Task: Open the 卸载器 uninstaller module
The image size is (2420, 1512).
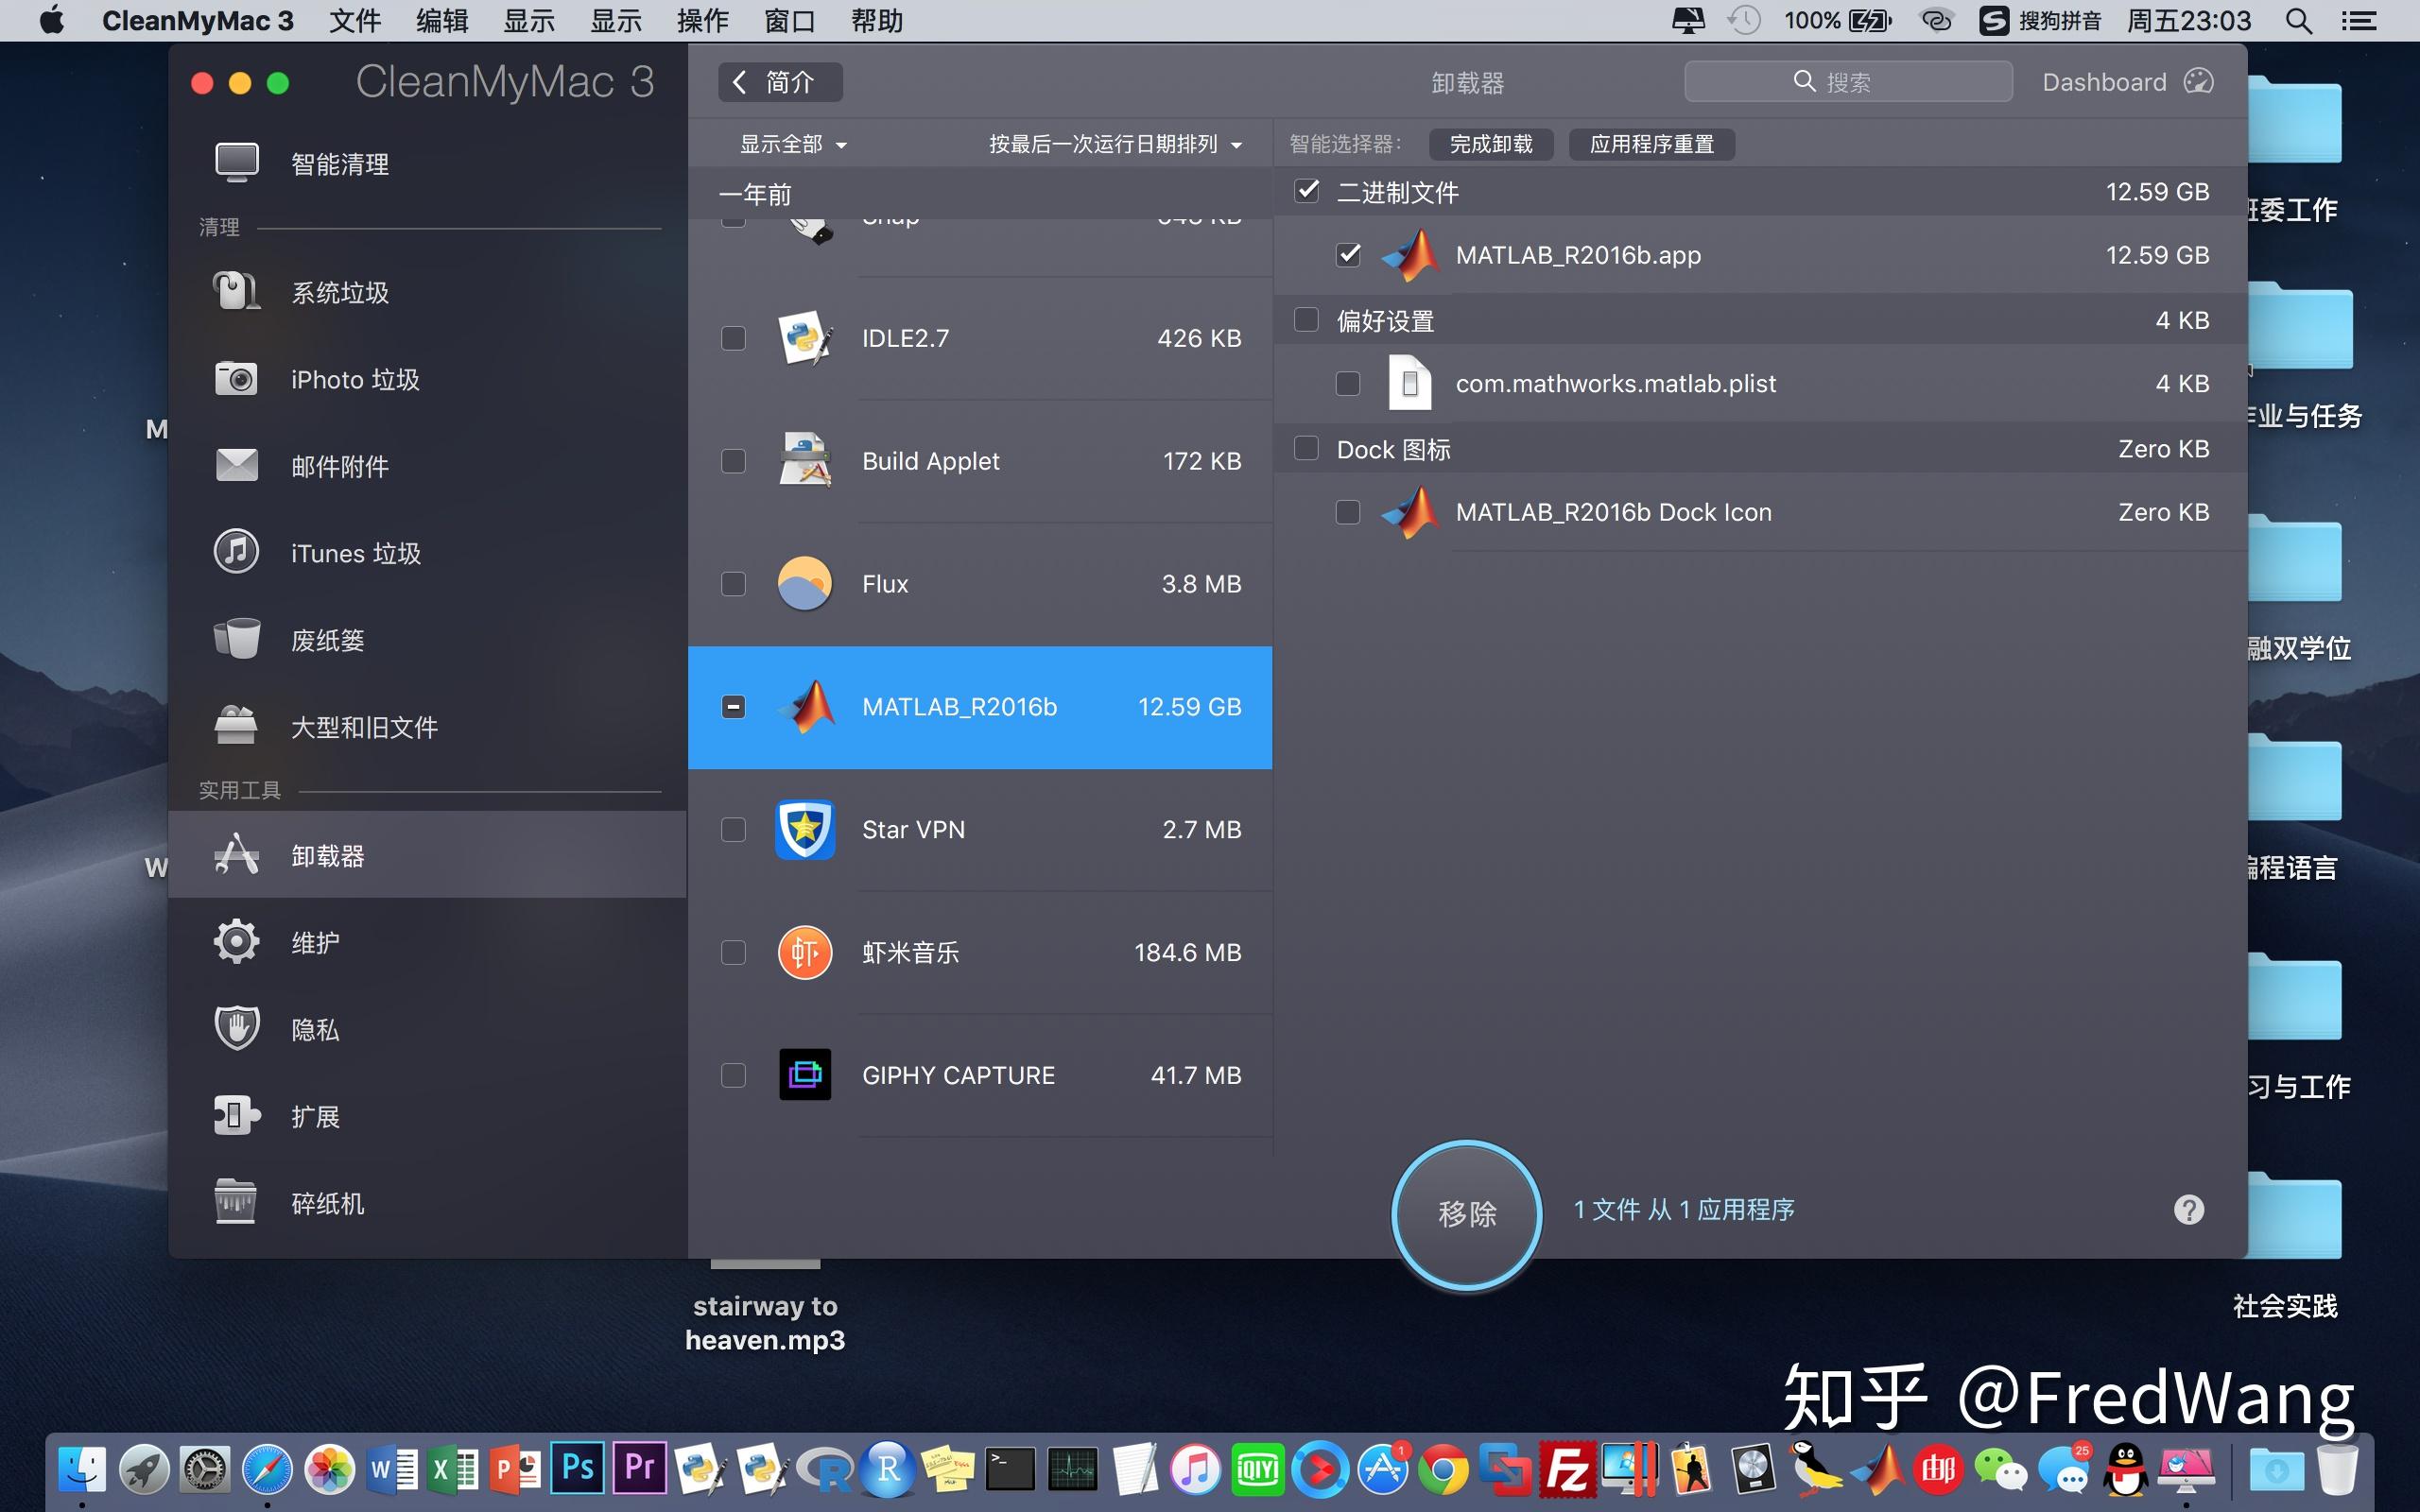Action: tap(426, 855)
